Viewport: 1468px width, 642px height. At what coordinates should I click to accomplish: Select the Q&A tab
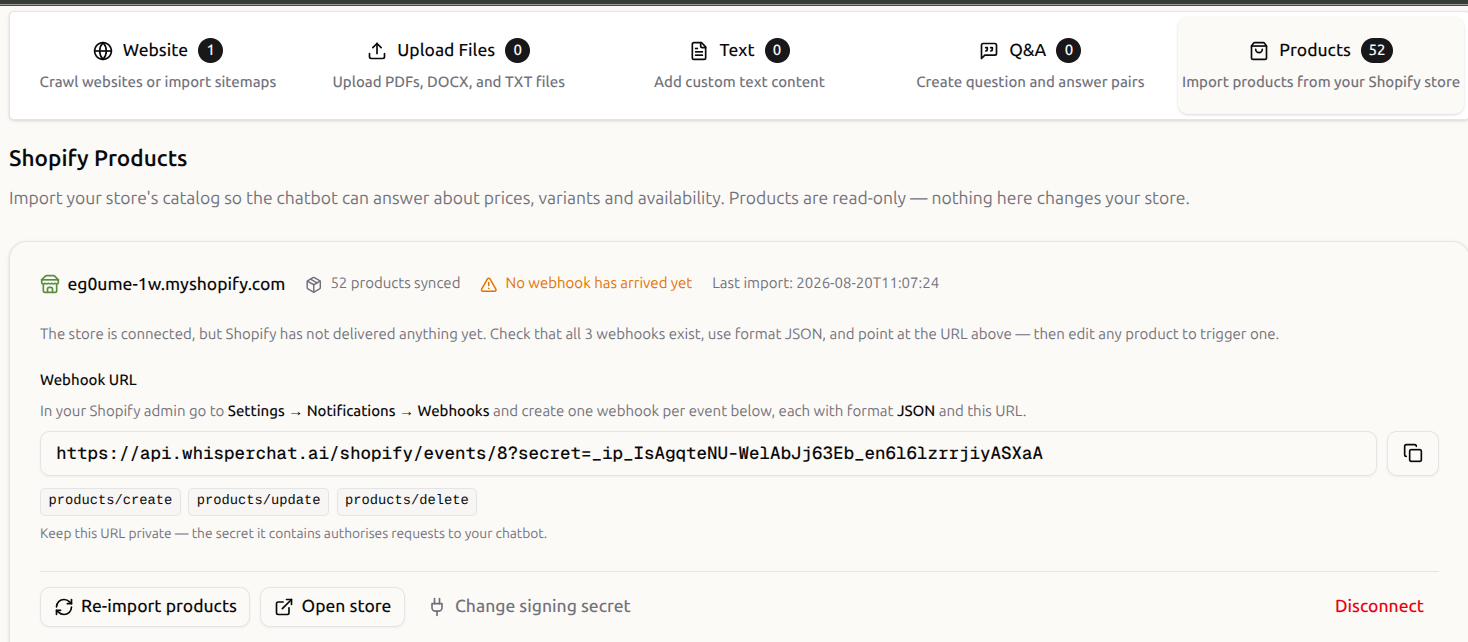pyautogui.click(x=1030, y=66)
